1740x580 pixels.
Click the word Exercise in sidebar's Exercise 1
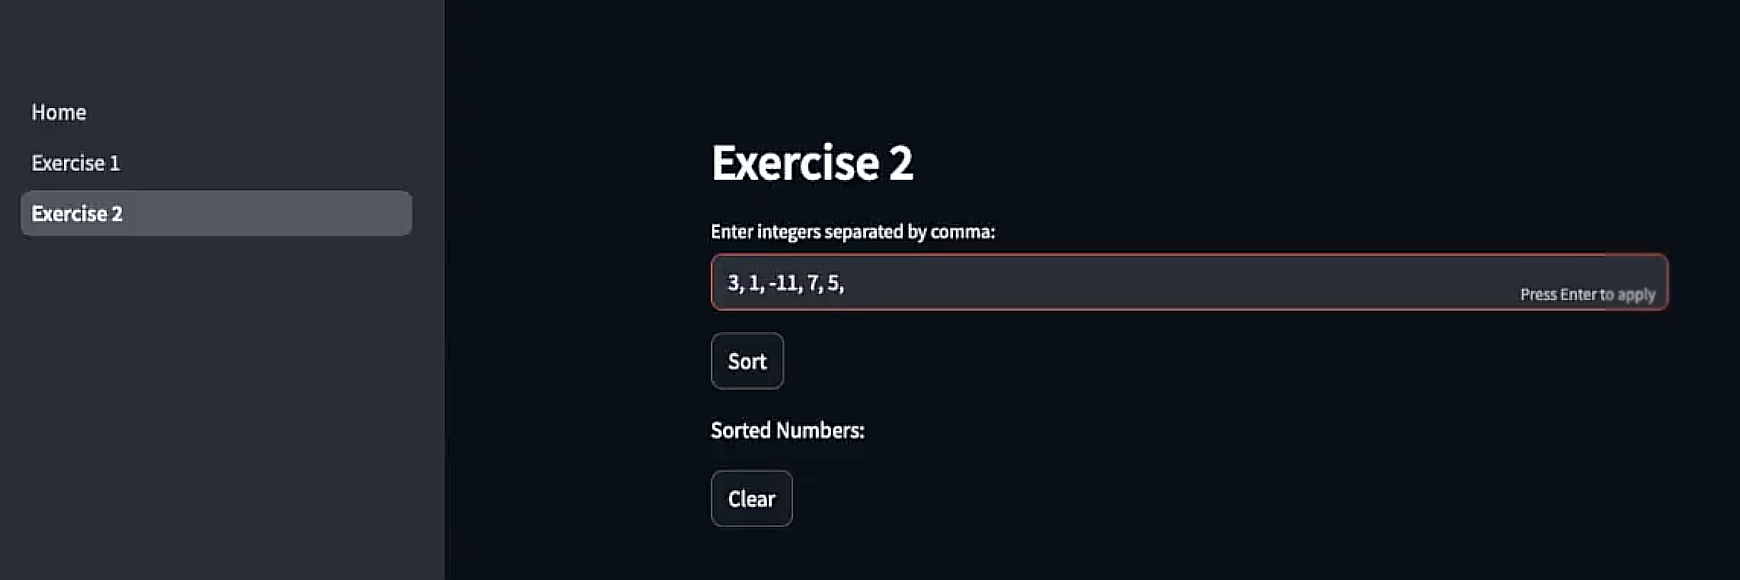pos(68,163)
